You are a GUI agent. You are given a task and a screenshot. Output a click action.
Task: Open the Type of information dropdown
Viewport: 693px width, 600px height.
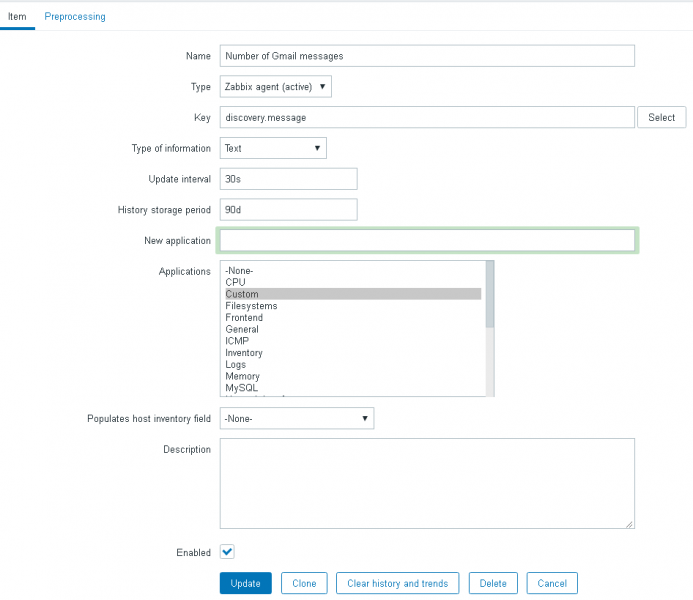(273, 148)
